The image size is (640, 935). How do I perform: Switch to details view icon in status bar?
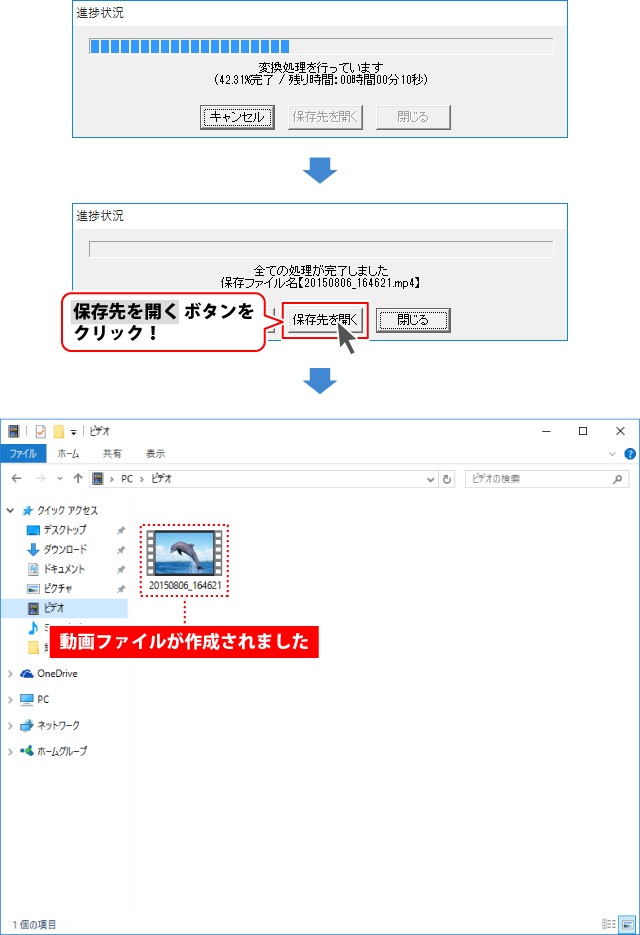[609, 924]
